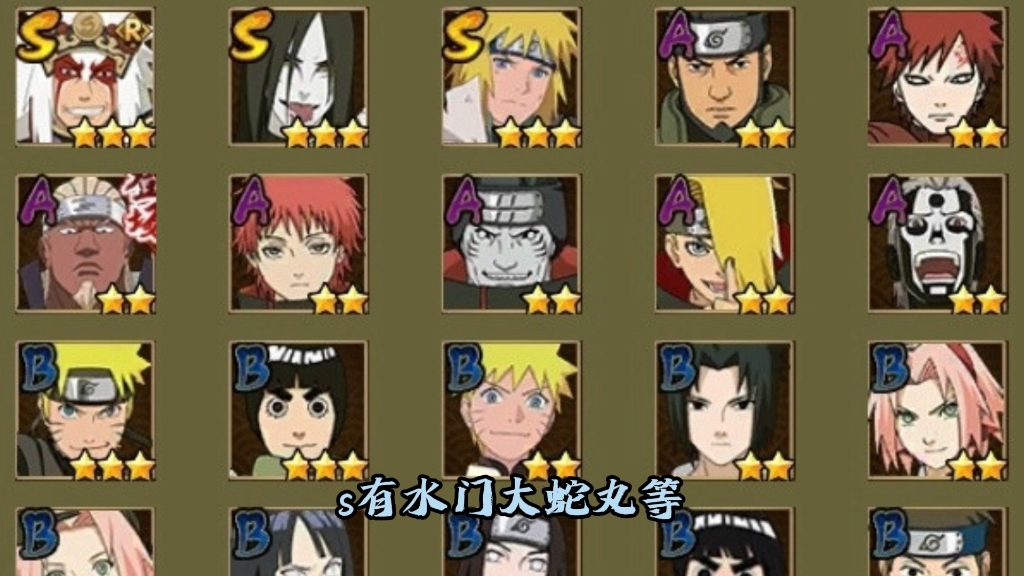Pick S-rank blond Minato portrait
The image size is (1024, 576).
[511, 77]
